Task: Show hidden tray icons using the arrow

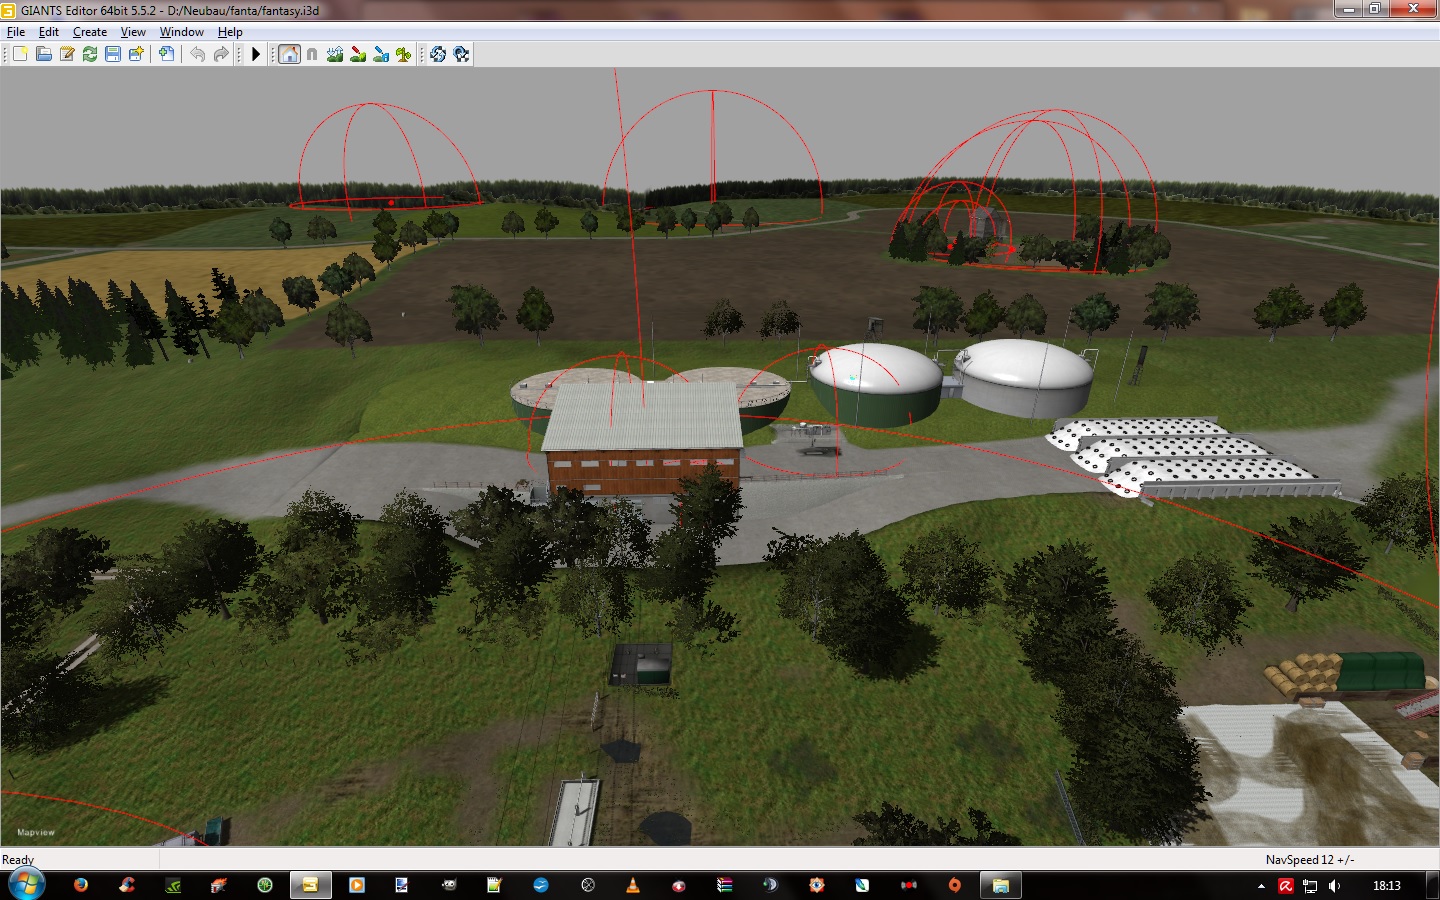Action: [1261, 886]
